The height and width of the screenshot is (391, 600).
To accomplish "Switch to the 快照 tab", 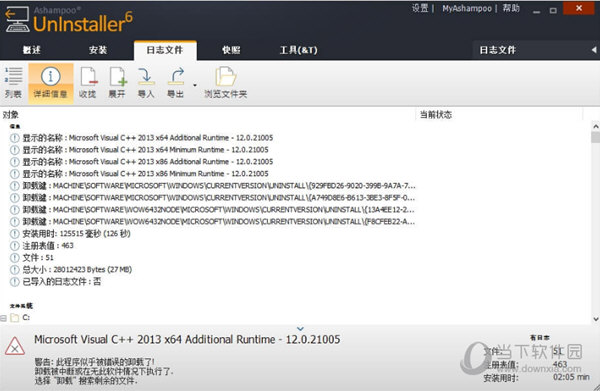I will pyautogui.click(x=231, y=50).
